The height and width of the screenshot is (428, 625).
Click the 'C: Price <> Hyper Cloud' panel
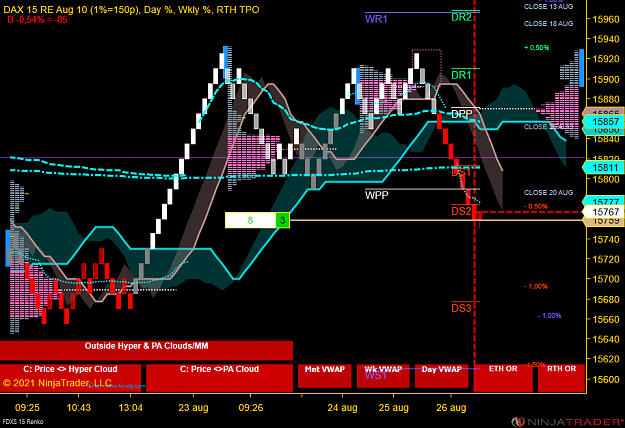70,377
